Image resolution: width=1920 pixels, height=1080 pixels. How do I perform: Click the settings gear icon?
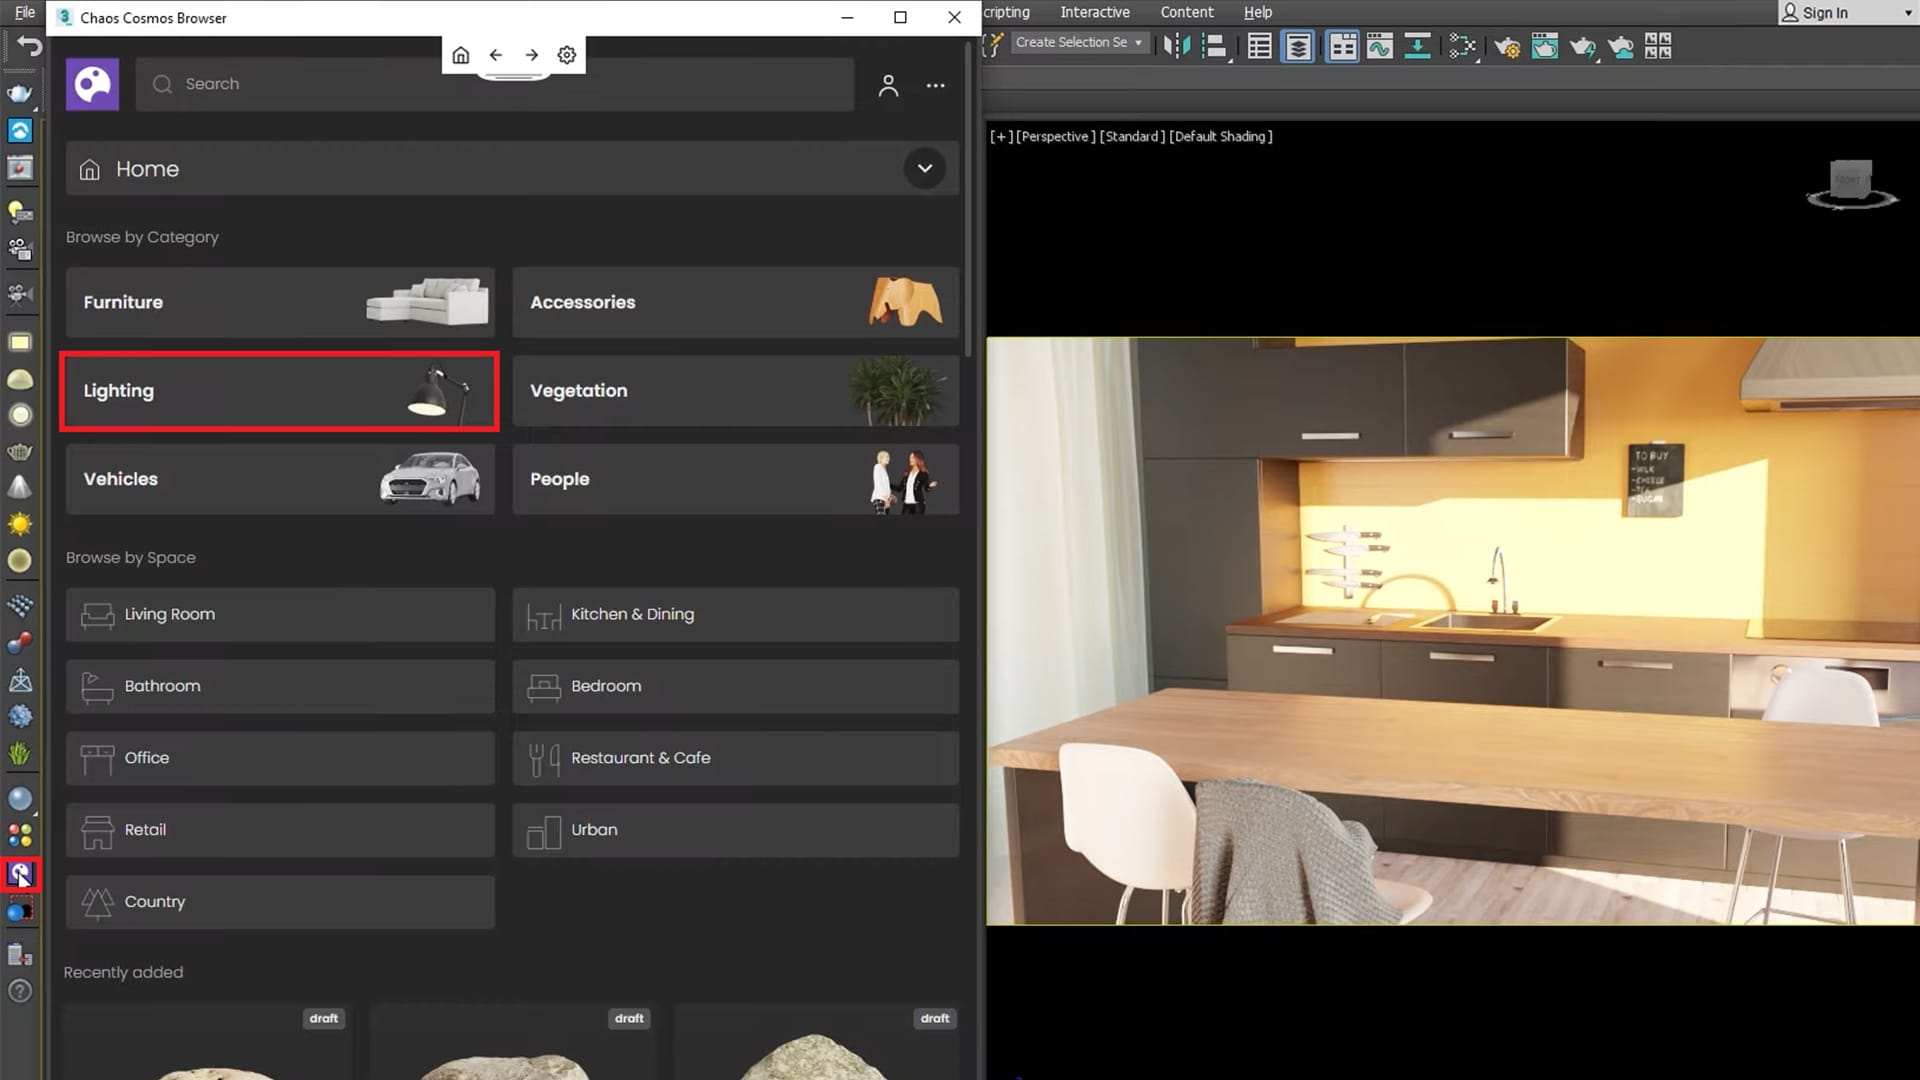[x=566, y=54]
